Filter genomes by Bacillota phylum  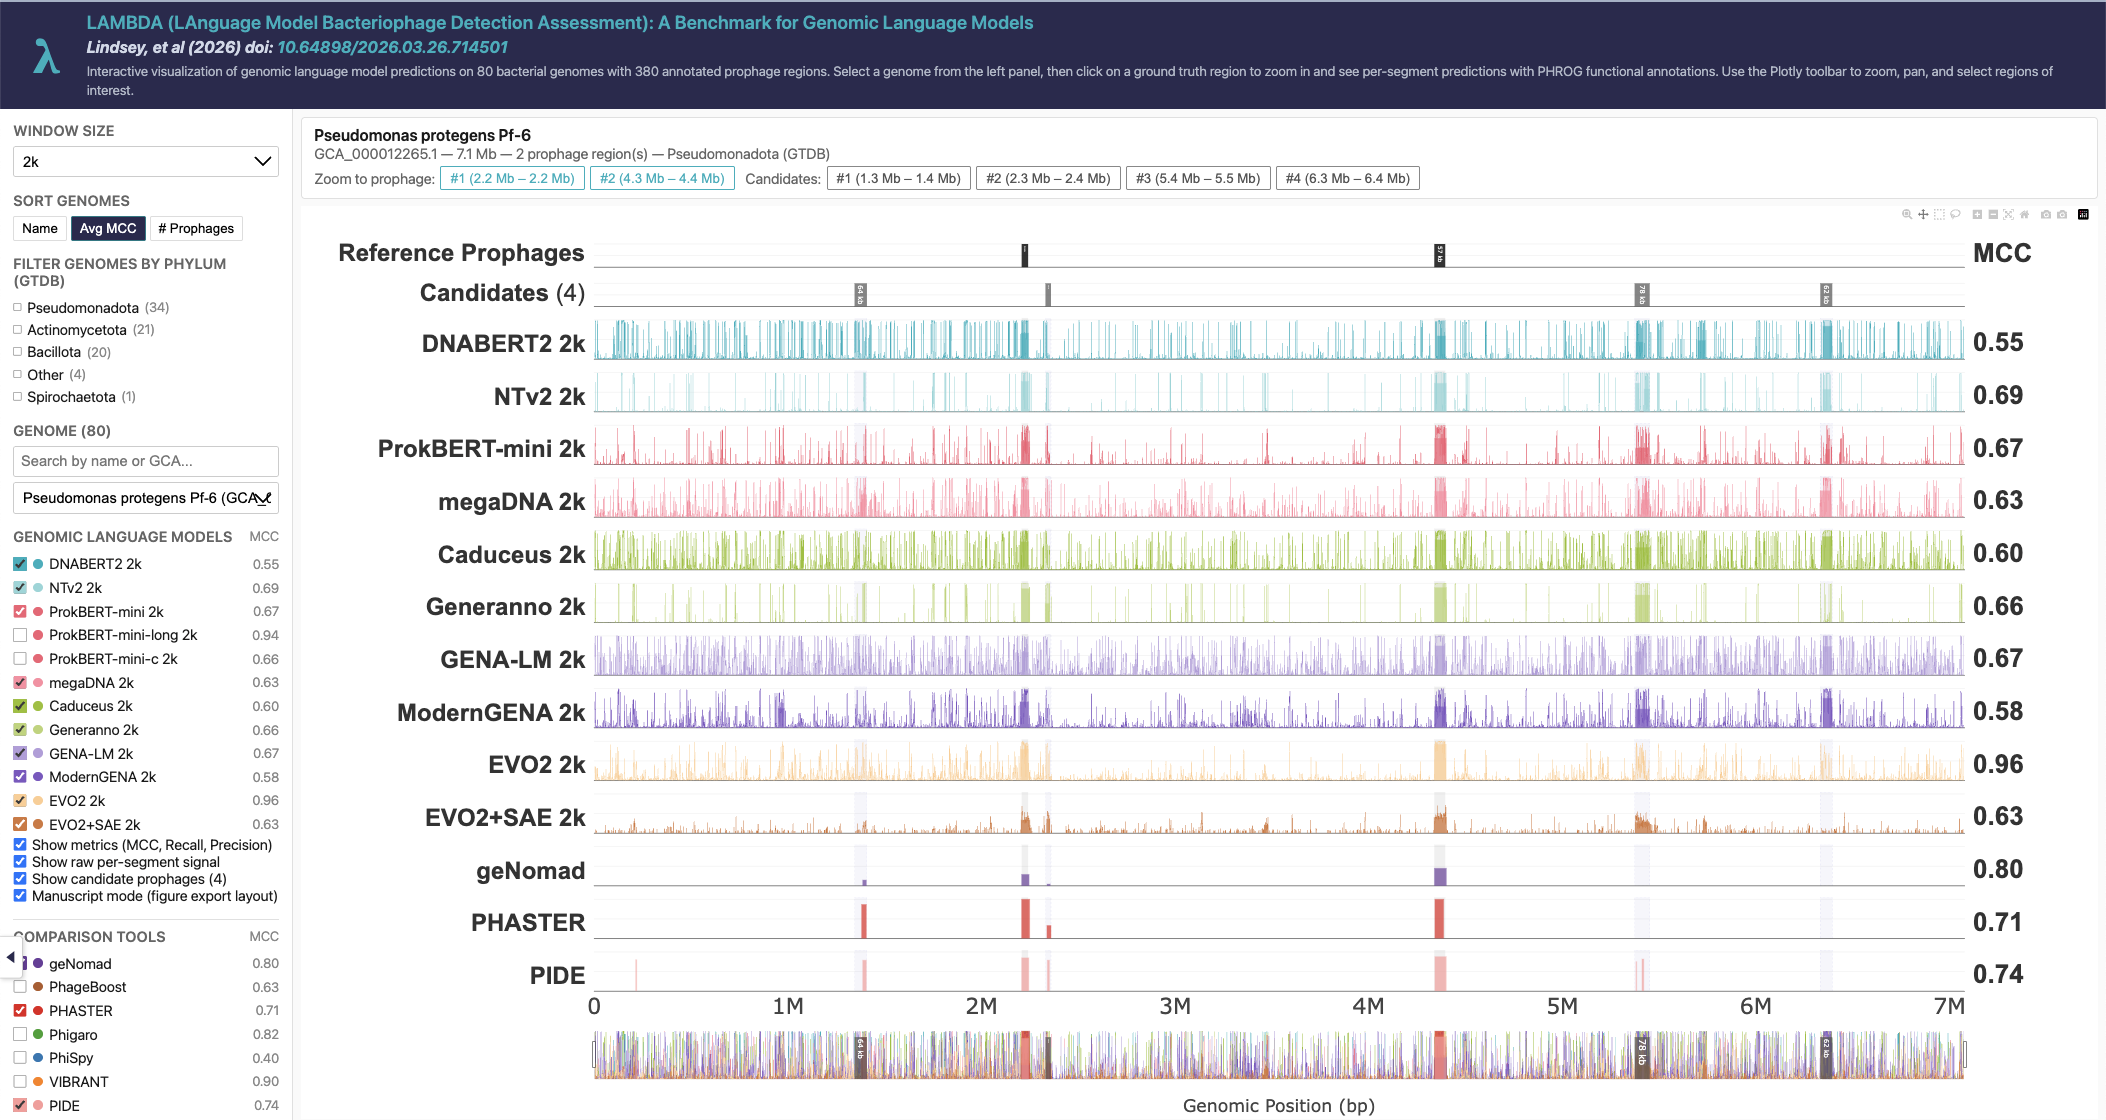click(x=17, y=352)
